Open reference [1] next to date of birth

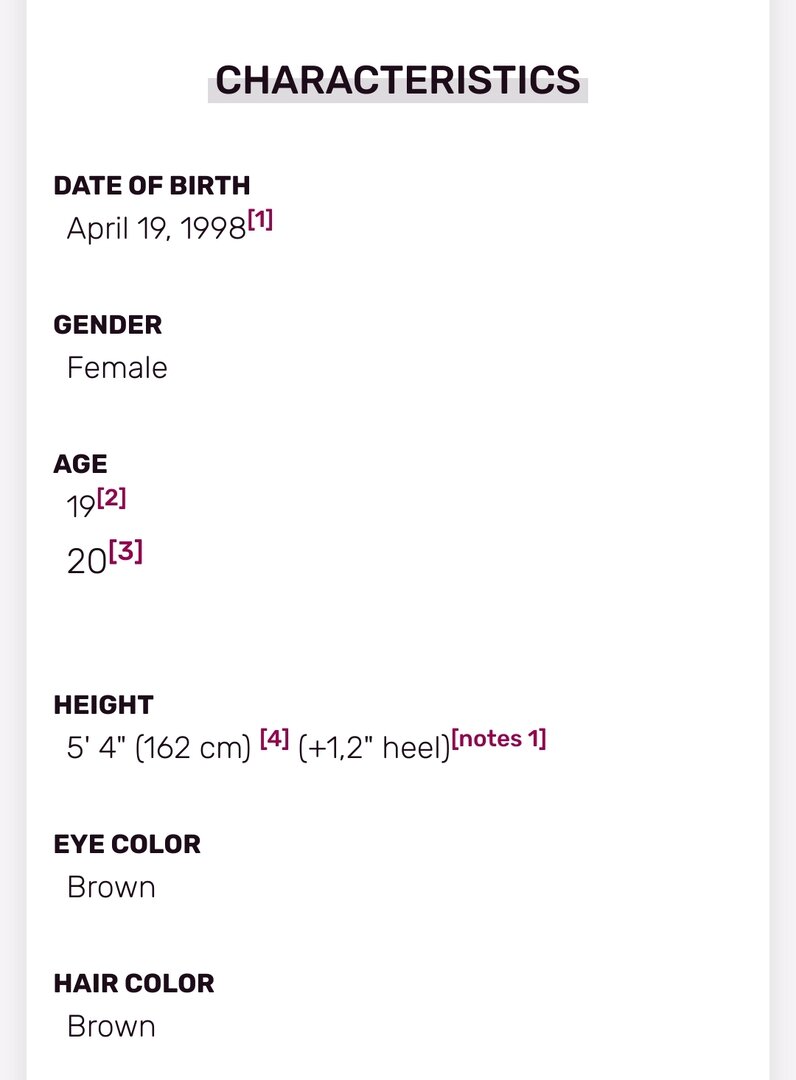click(260, 220)
